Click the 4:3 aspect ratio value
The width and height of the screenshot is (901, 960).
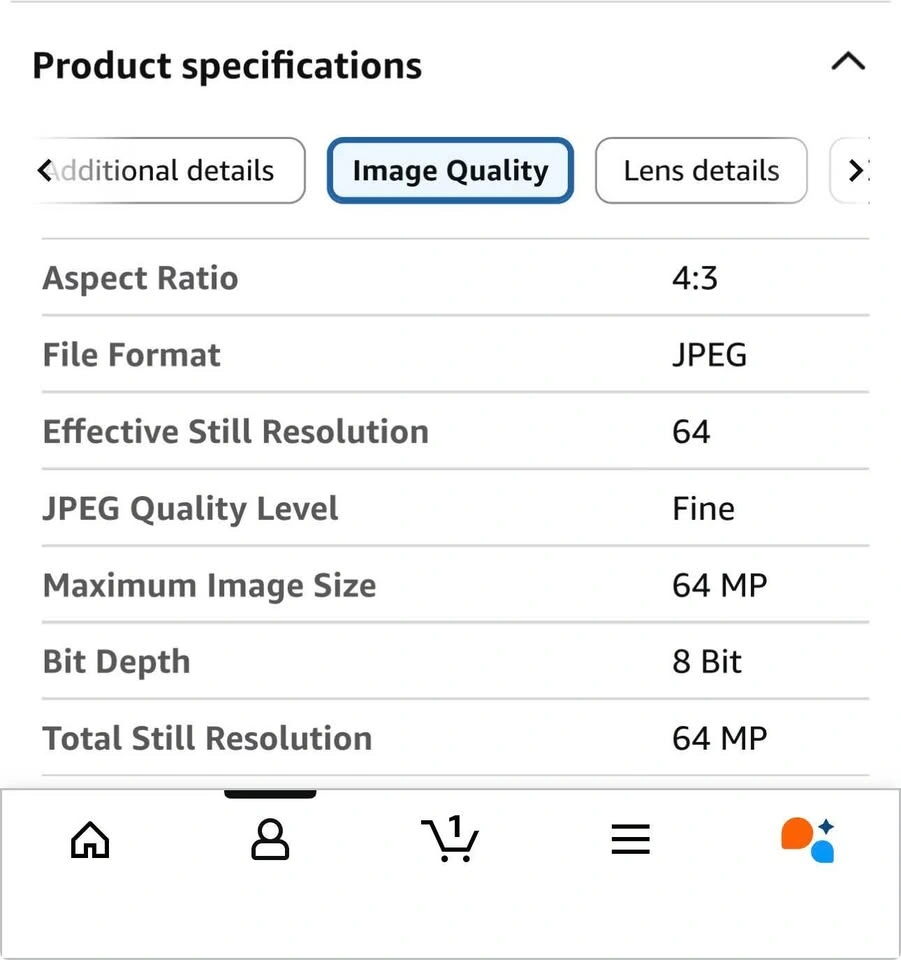pos(695,278)
